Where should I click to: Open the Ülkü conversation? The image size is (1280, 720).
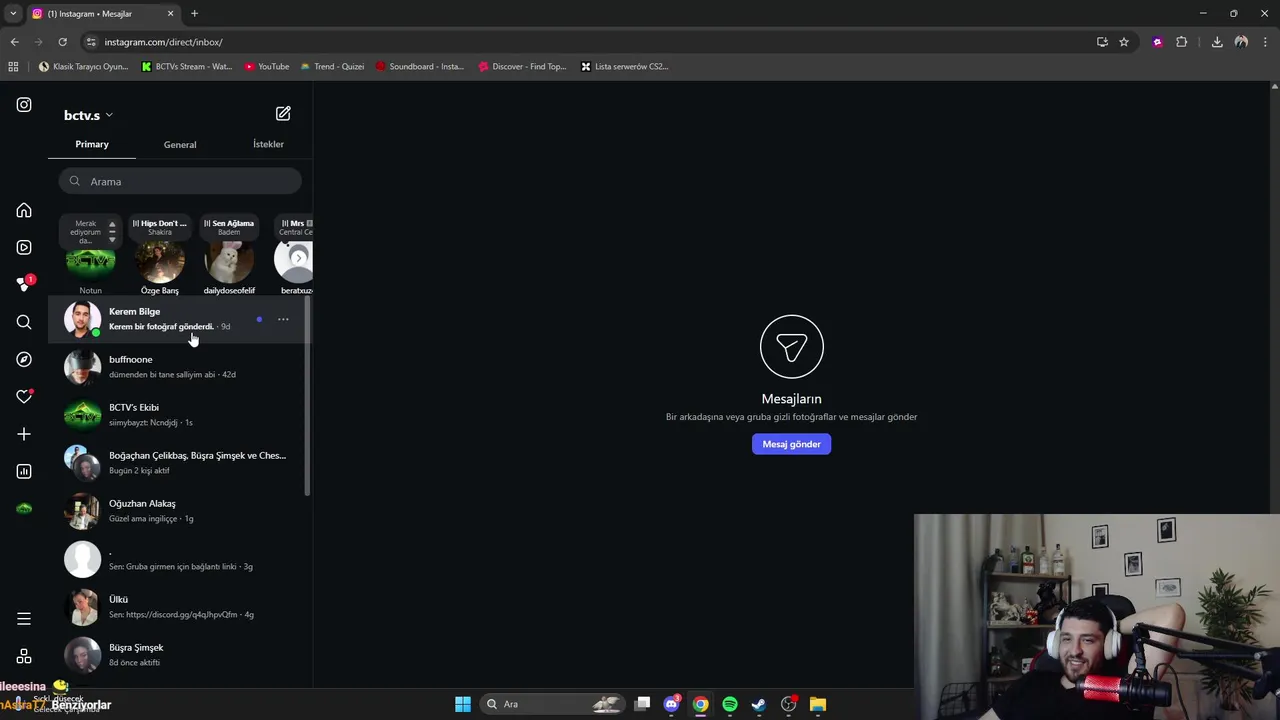pos(180,607)
